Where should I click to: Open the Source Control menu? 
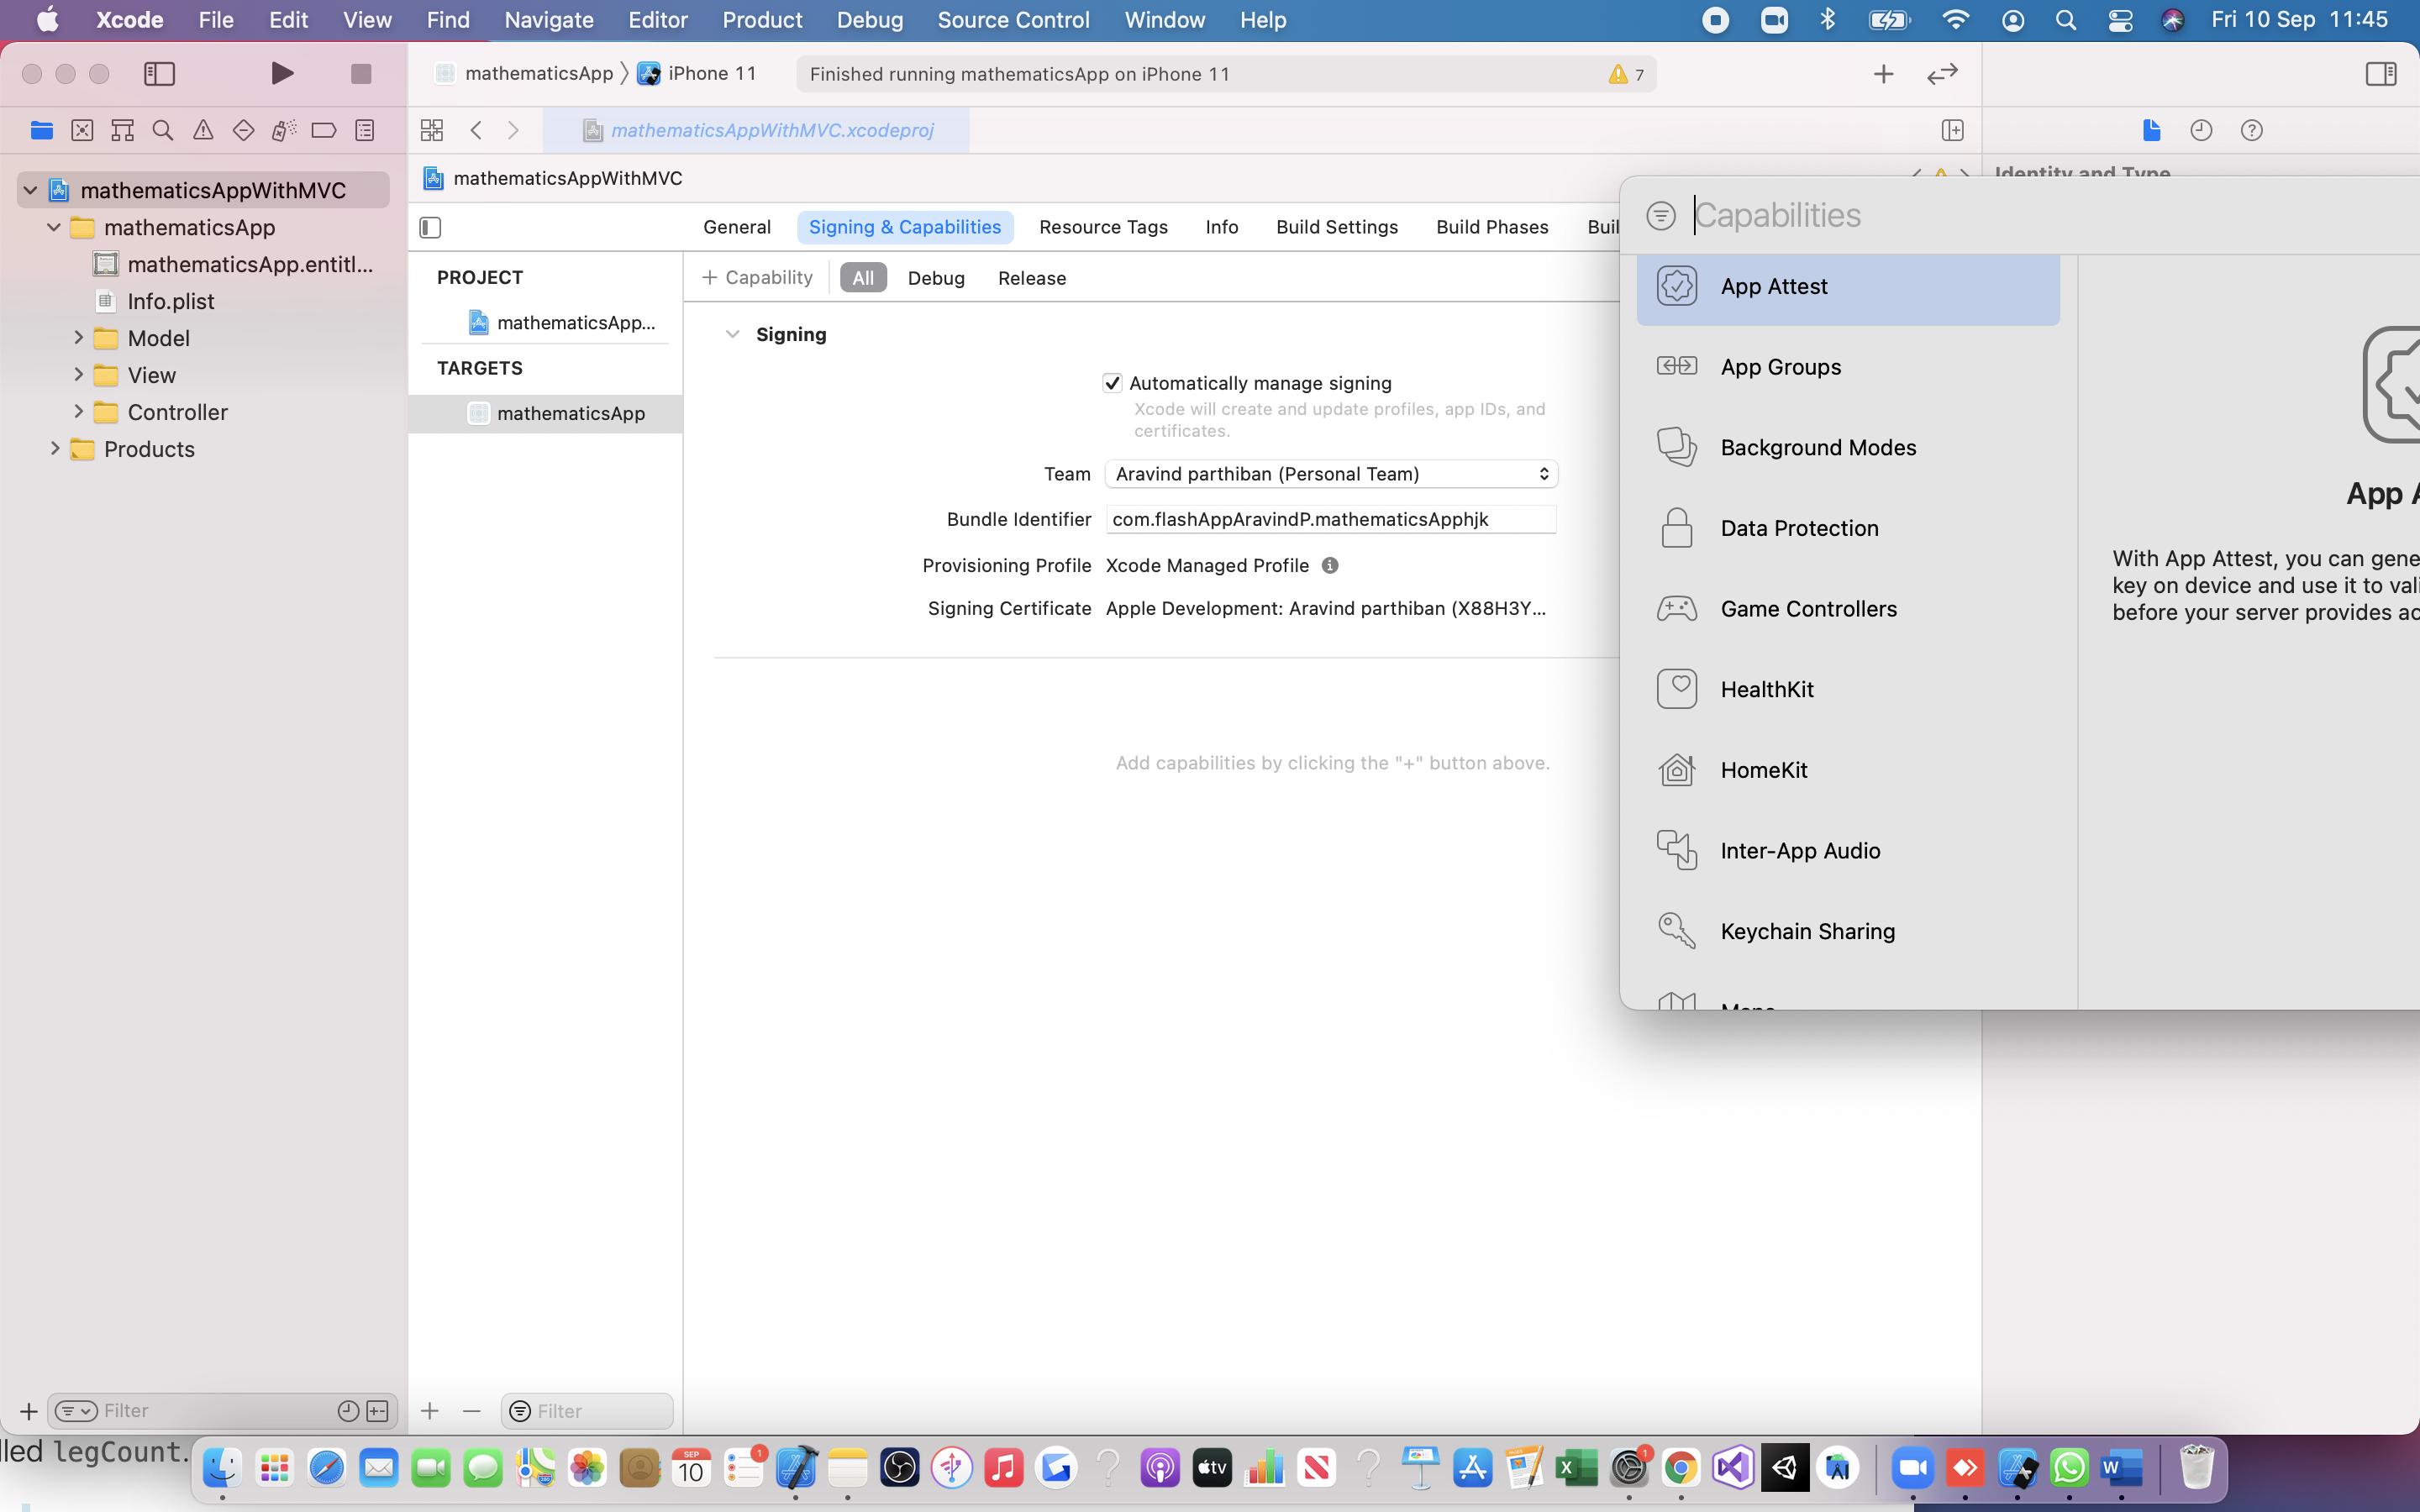pos(1013,20)
